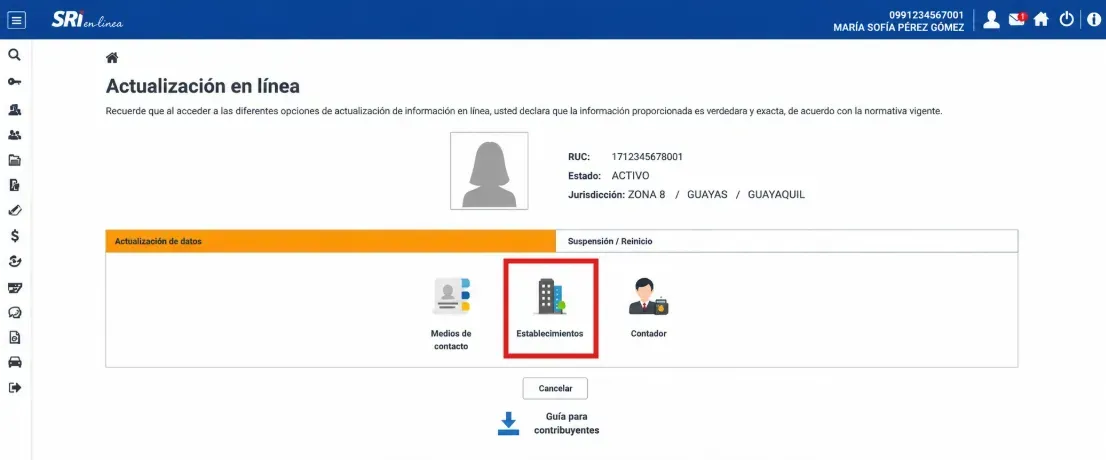Open the information icon in header
This screenshot has height=460, width=1106.
[1093, 19]
